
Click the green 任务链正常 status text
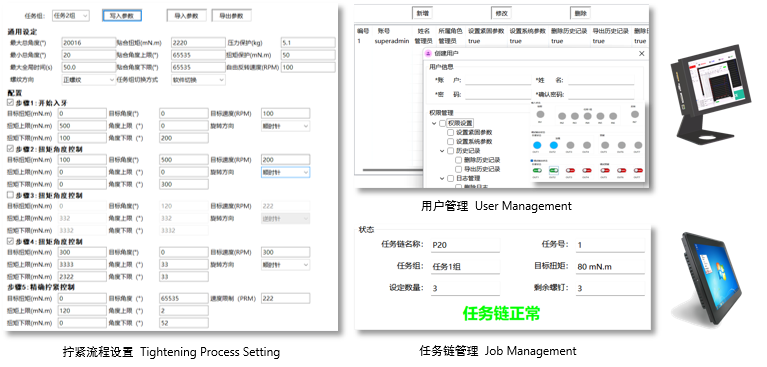coord(501,313)
